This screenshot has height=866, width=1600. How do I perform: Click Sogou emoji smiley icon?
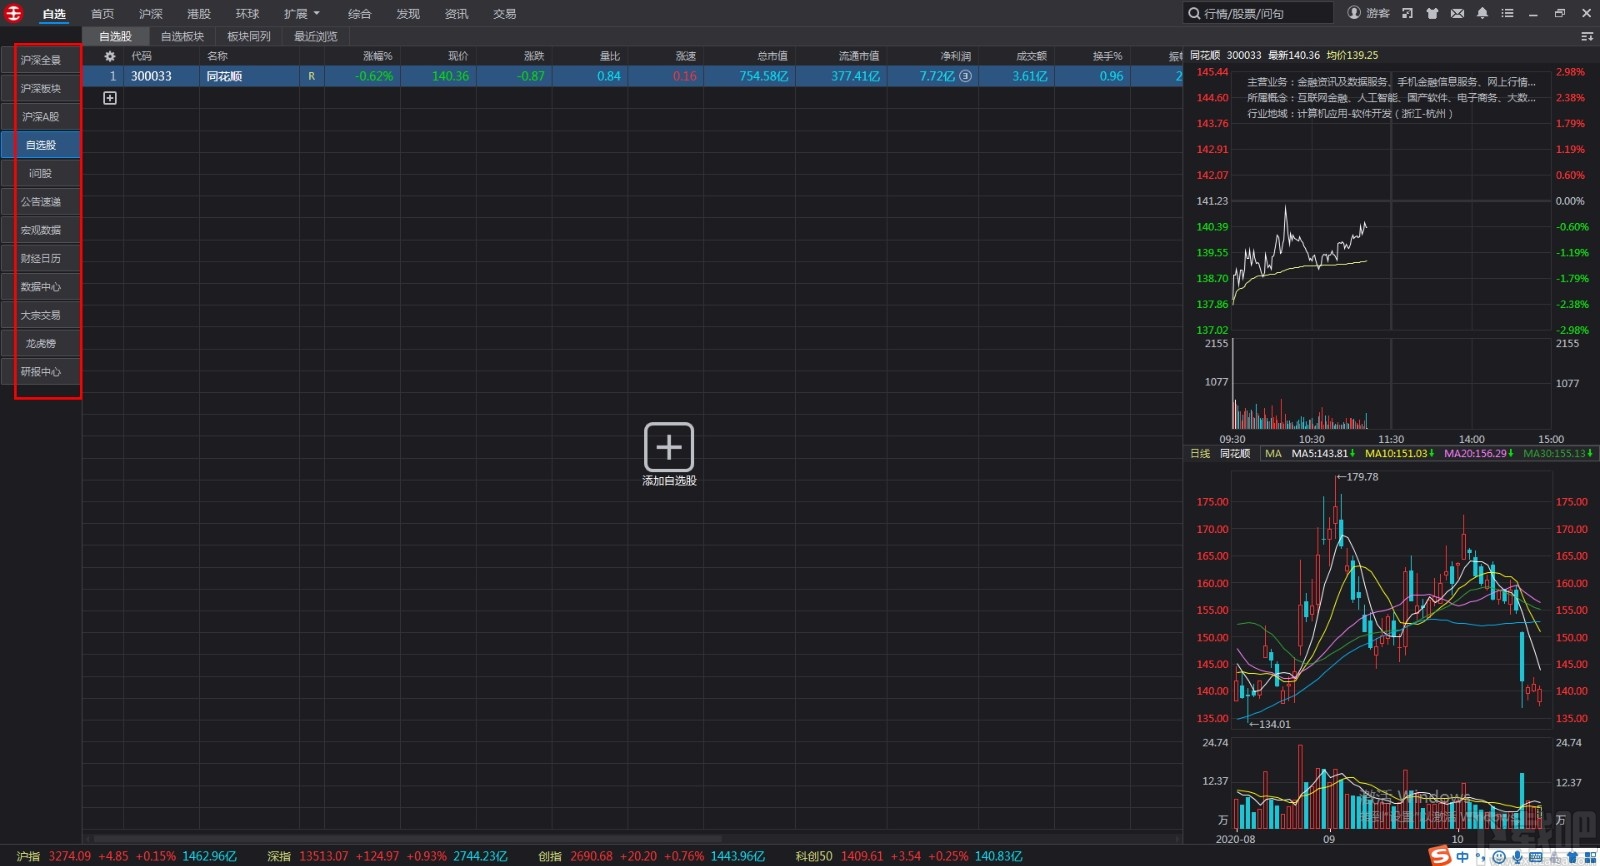[x=1499, y=857]
